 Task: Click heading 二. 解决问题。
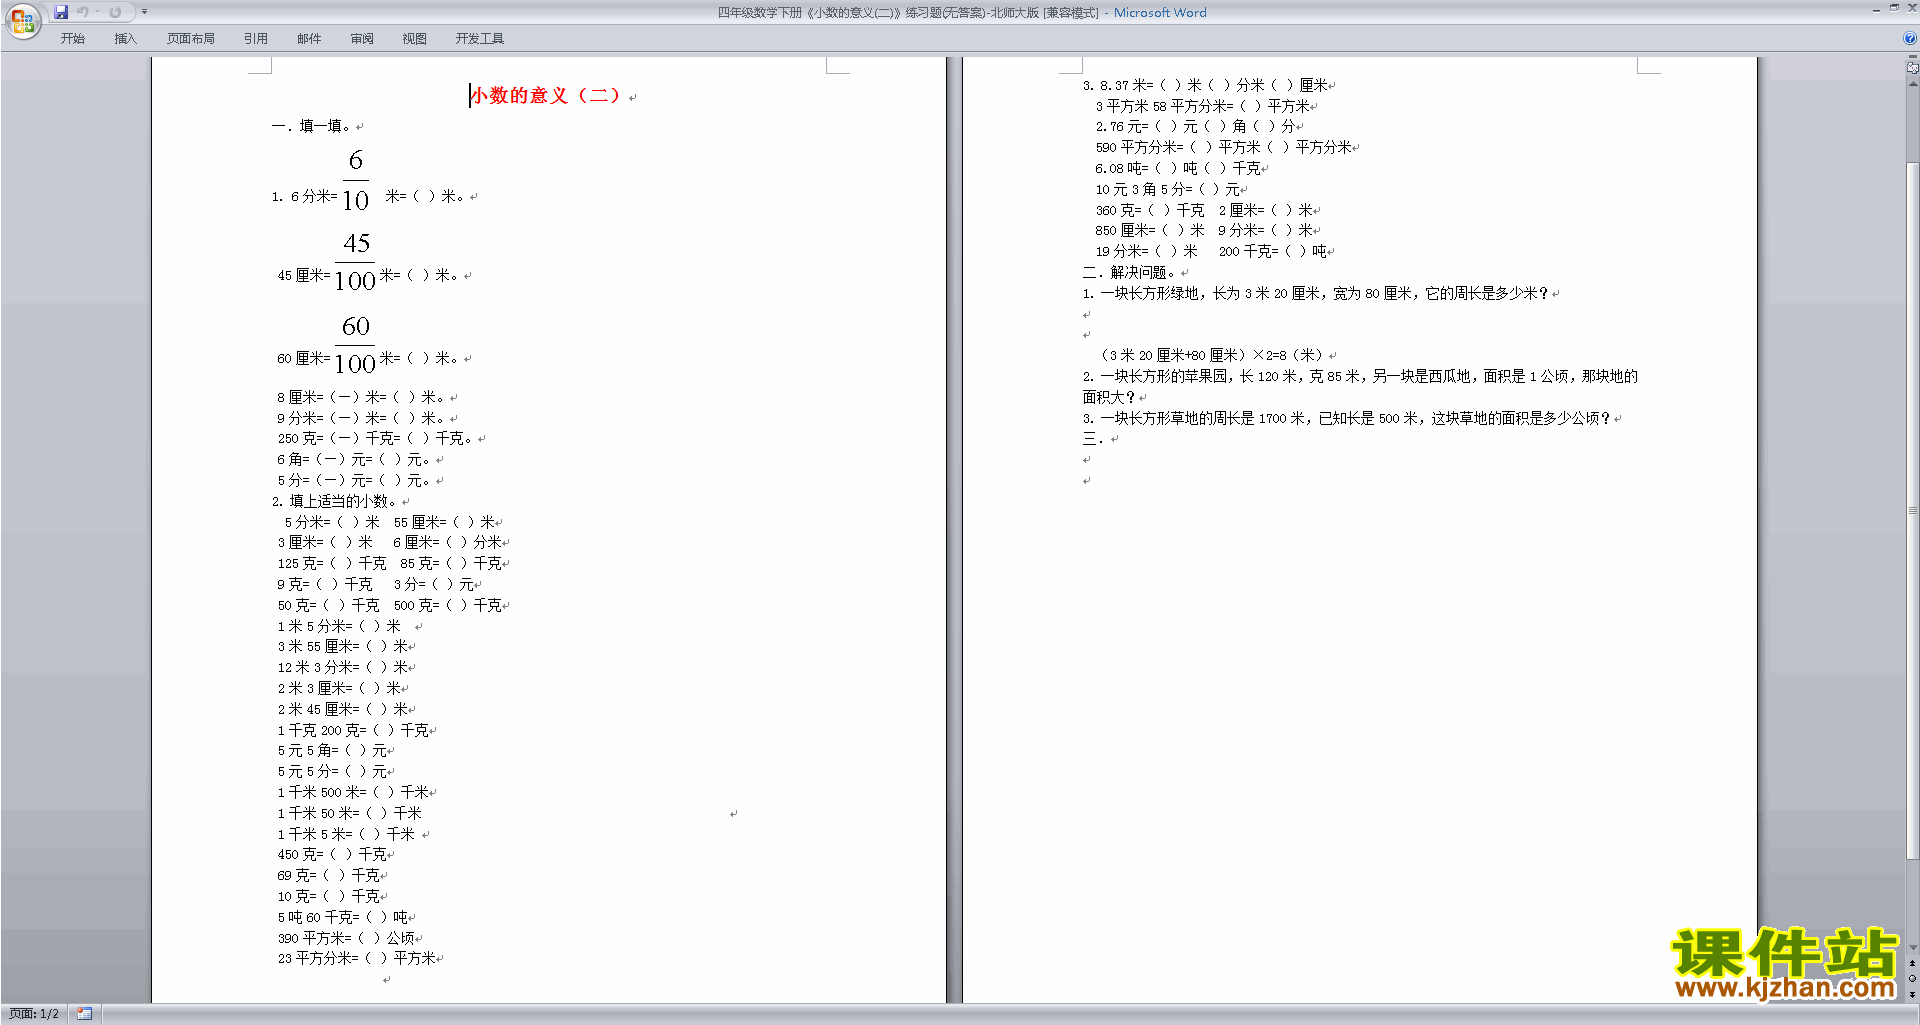pos(1129,272)
